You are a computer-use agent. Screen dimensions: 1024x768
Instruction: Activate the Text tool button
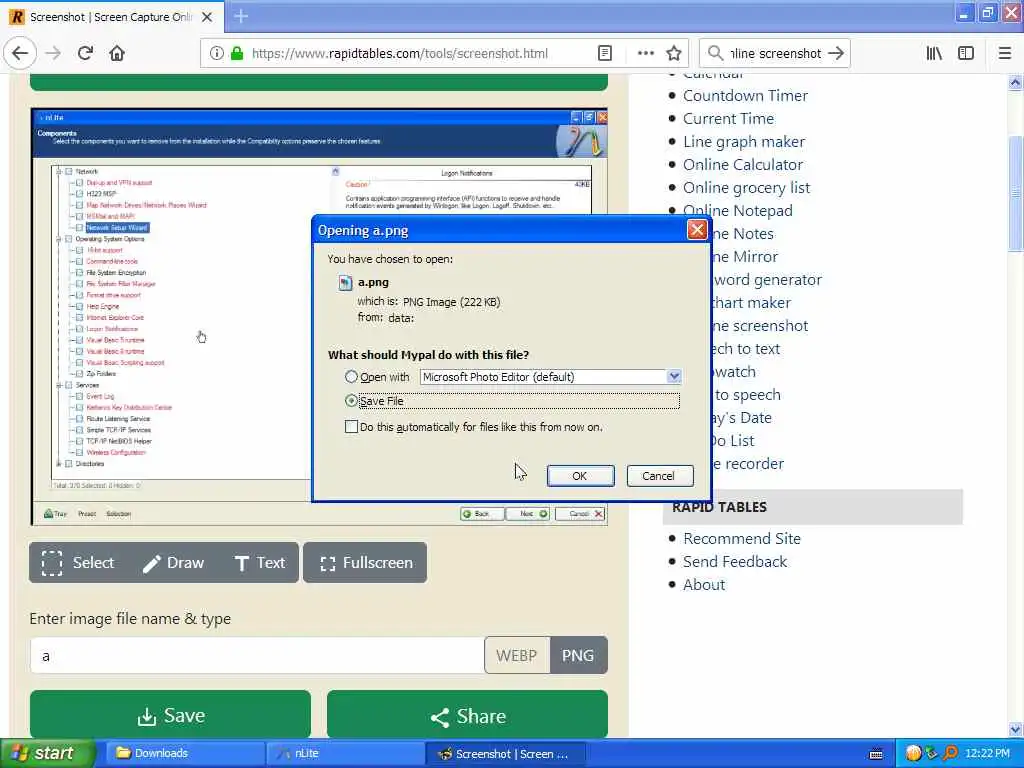[x=260, y=562]
